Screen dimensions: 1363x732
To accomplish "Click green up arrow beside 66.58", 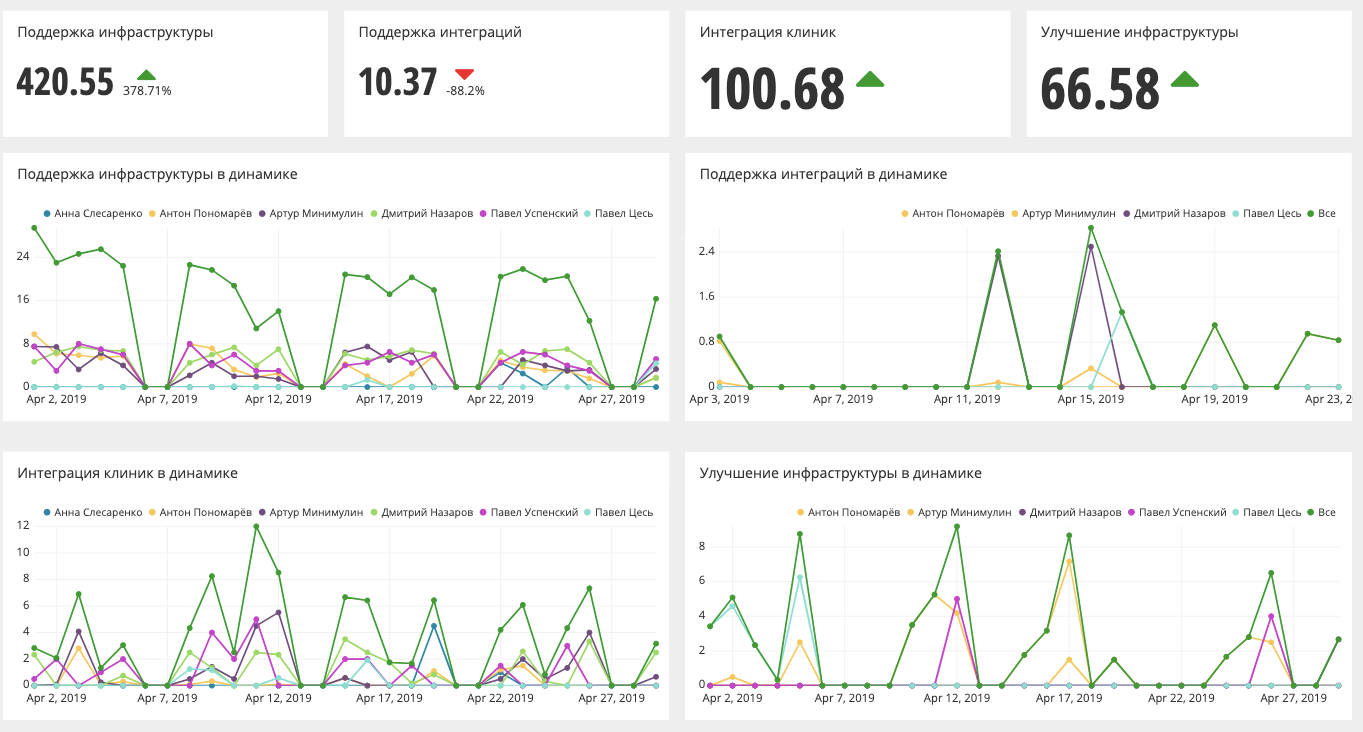I will coord(1185,79).
